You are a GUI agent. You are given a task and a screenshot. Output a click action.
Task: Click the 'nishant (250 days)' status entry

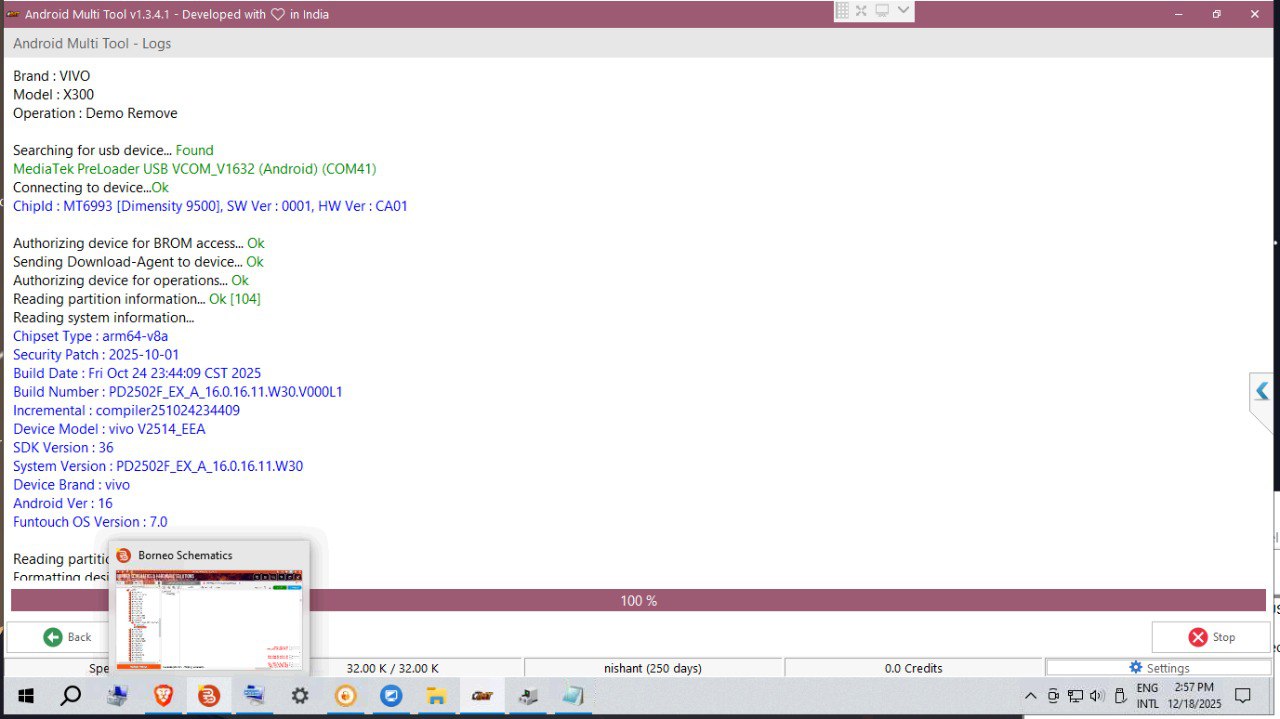click(x=653, y=668)
